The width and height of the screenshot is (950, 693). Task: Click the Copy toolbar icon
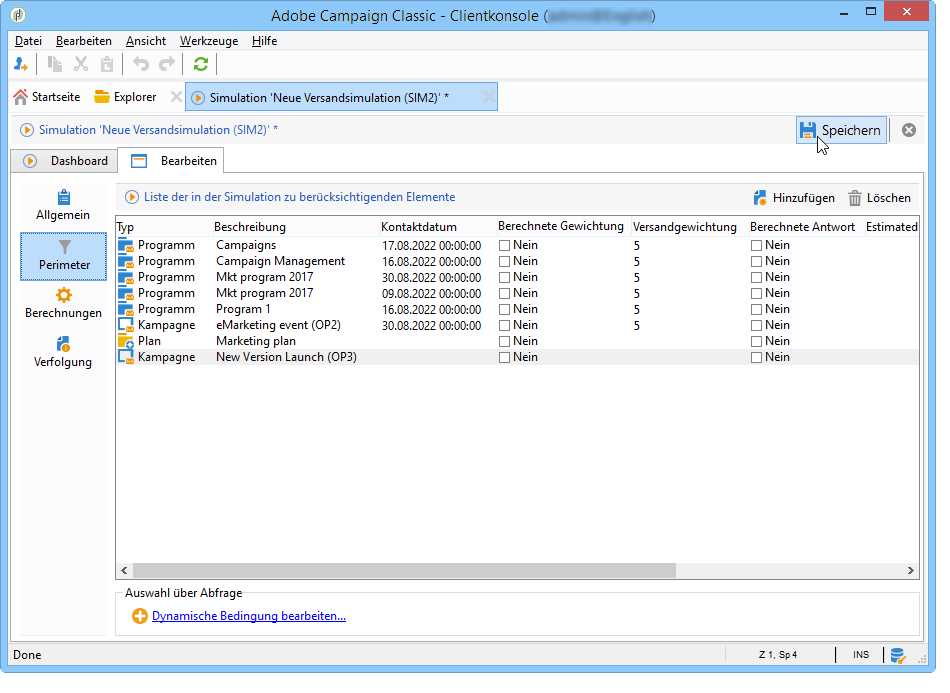click(55, 64)
